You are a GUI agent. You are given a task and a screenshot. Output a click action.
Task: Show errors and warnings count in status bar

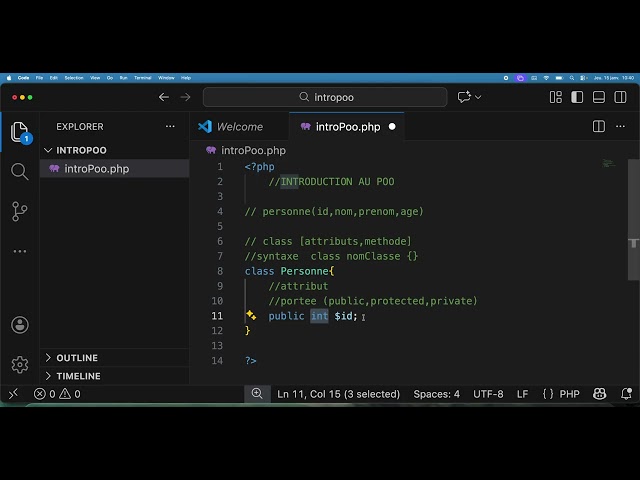[57, 394]
